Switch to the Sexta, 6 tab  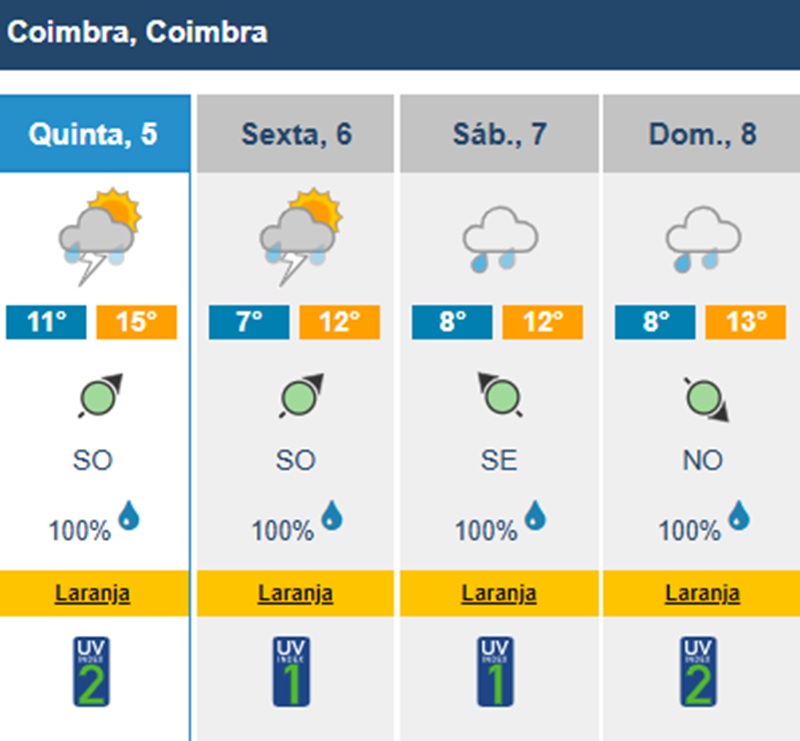(297, 134)
